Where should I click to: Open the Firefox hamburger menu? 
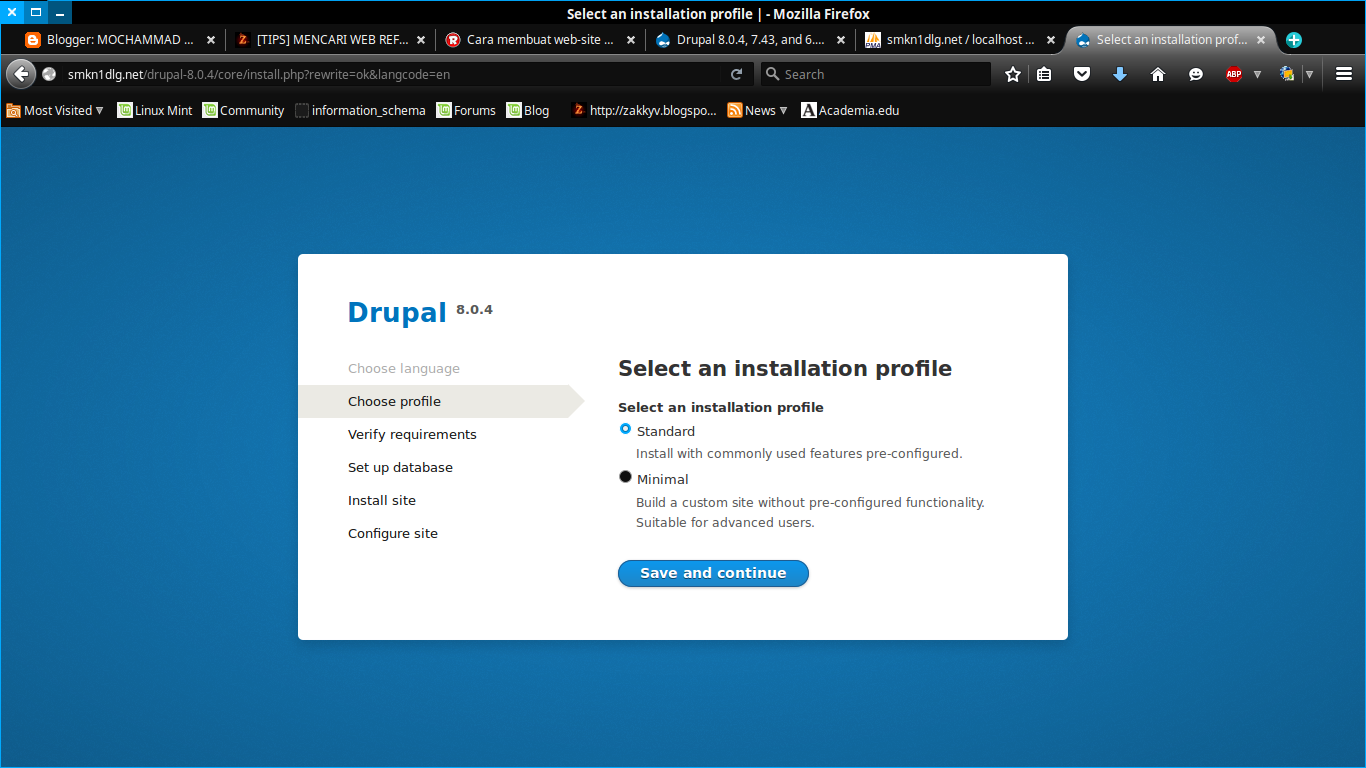point(1344,73)
